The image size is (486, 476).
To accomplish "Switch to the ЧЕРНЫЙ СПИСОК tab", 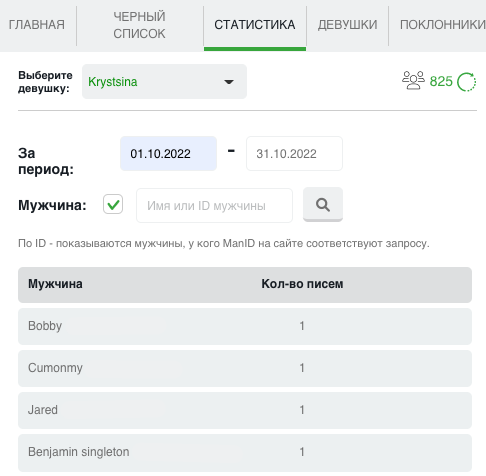I will click(139, 25).
